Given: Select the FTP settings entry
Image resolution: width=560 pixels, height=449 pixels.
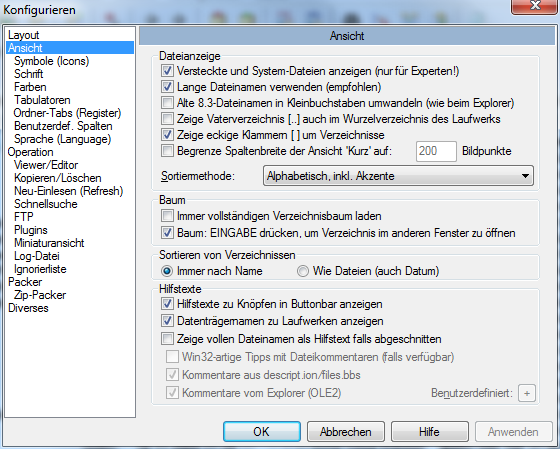Looking at the screenshot, I should coord(24,217).
